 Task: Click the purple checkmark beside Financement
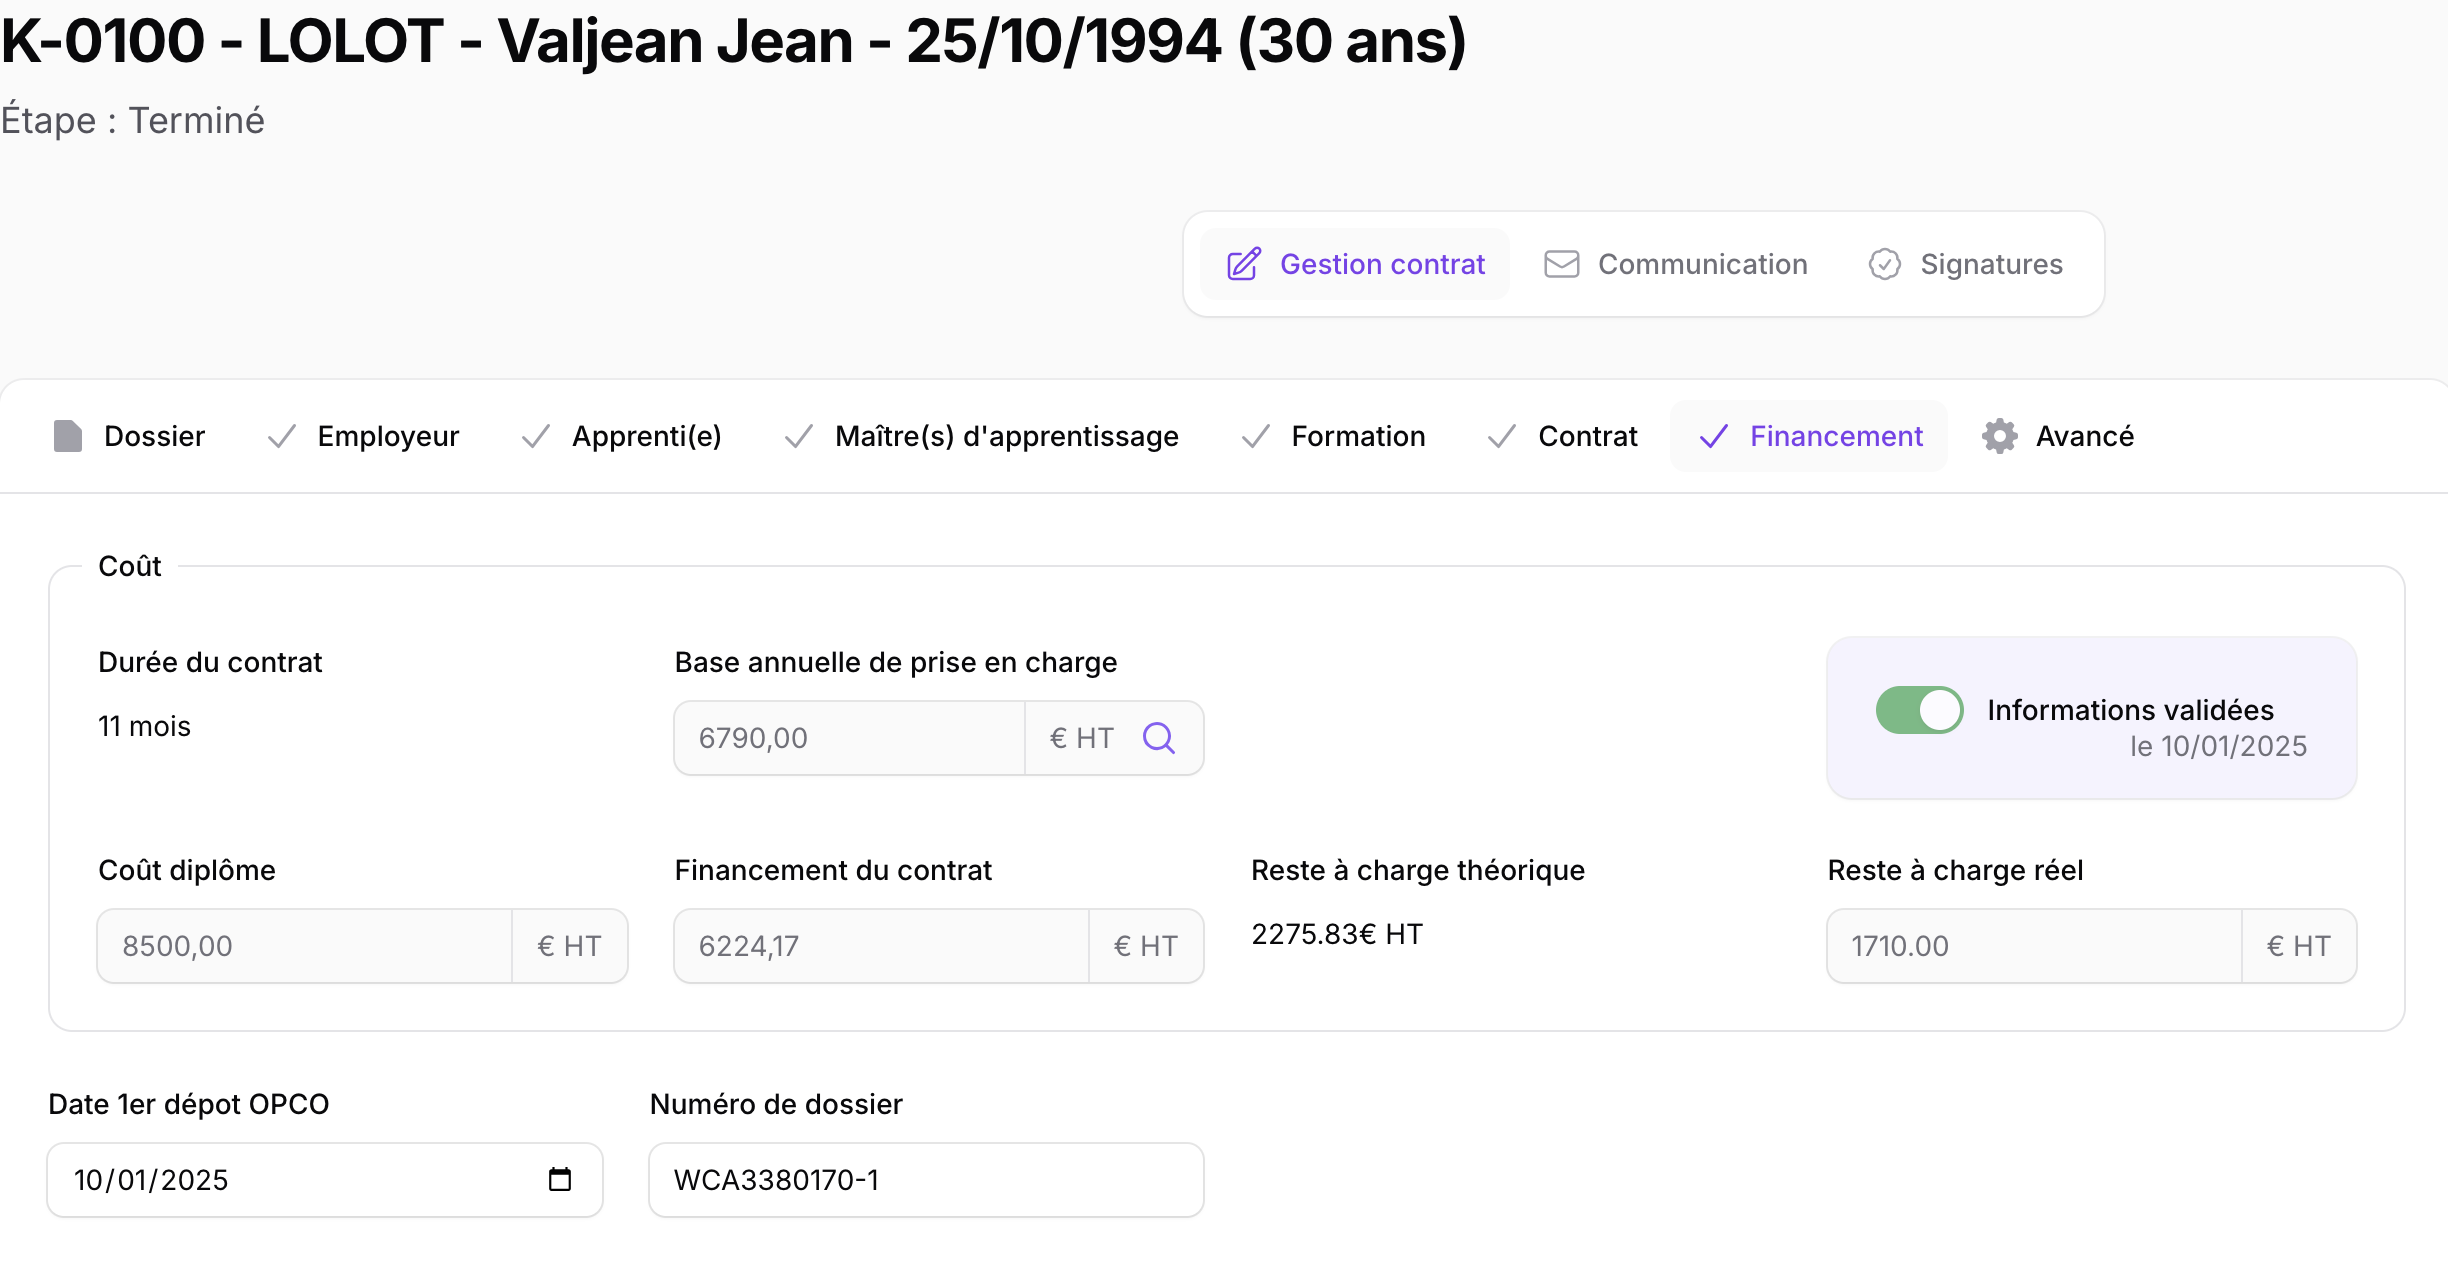click(1713, 436)
